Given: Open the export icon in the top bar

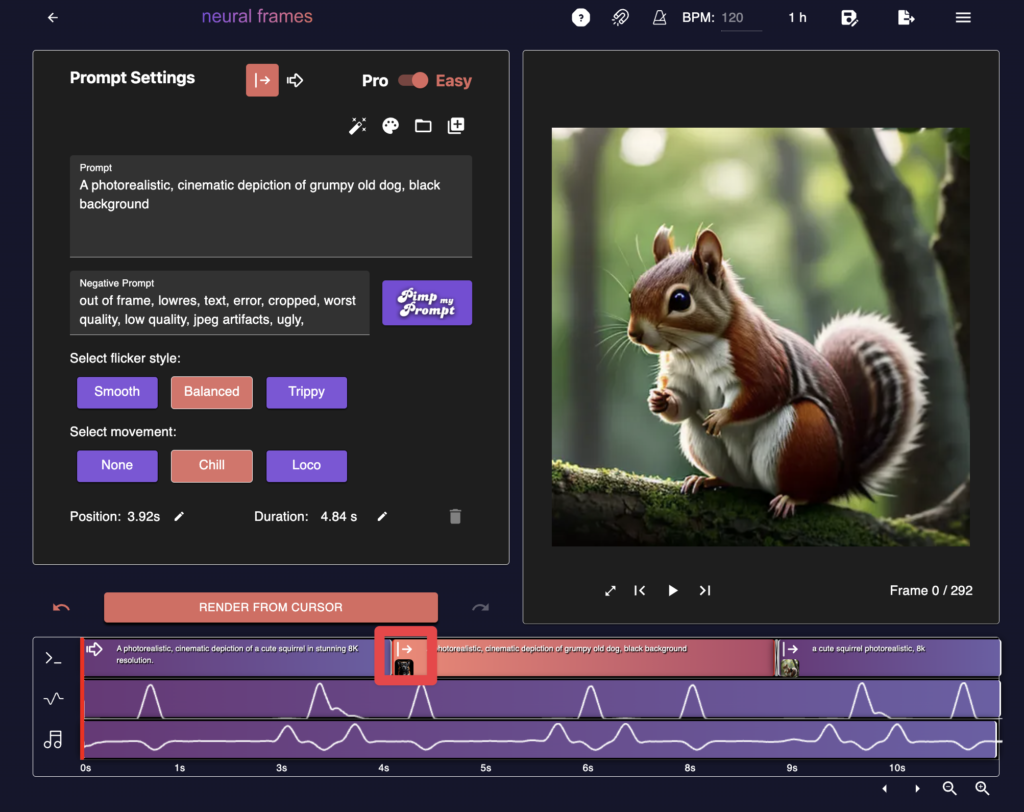Looking at the screenshot, I should coord(905,17).
